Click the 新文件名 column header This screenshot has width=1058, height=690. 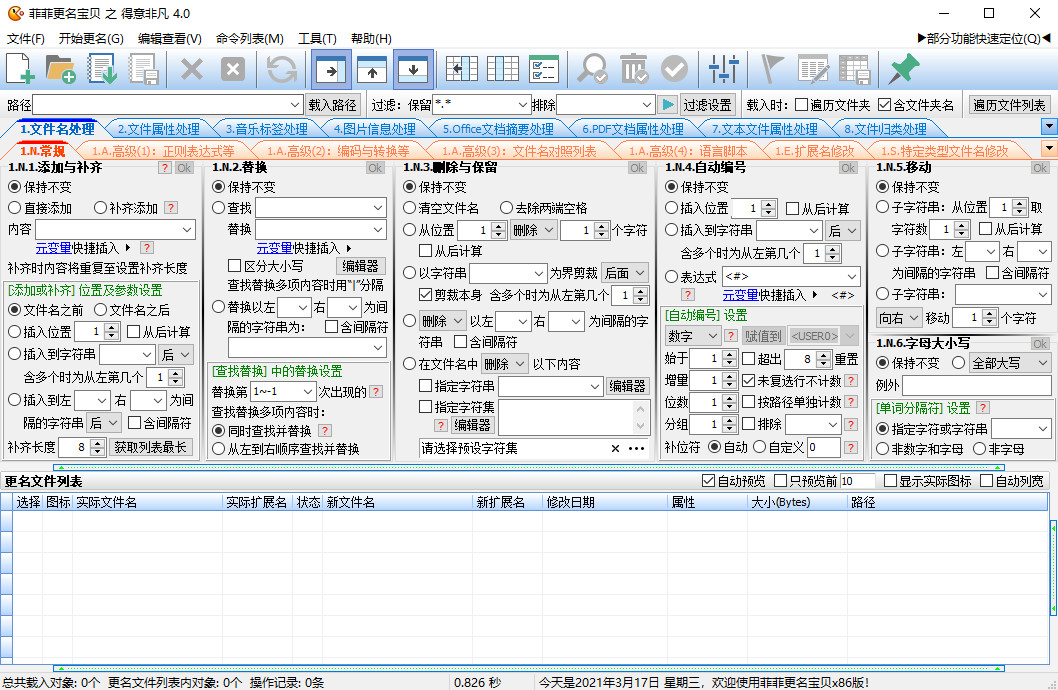pos(398,502)
